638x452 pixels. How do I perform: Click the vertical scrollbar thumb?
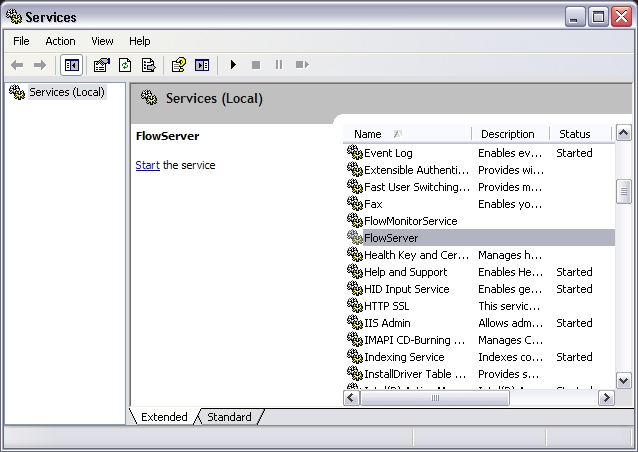(x=623, y=191)
